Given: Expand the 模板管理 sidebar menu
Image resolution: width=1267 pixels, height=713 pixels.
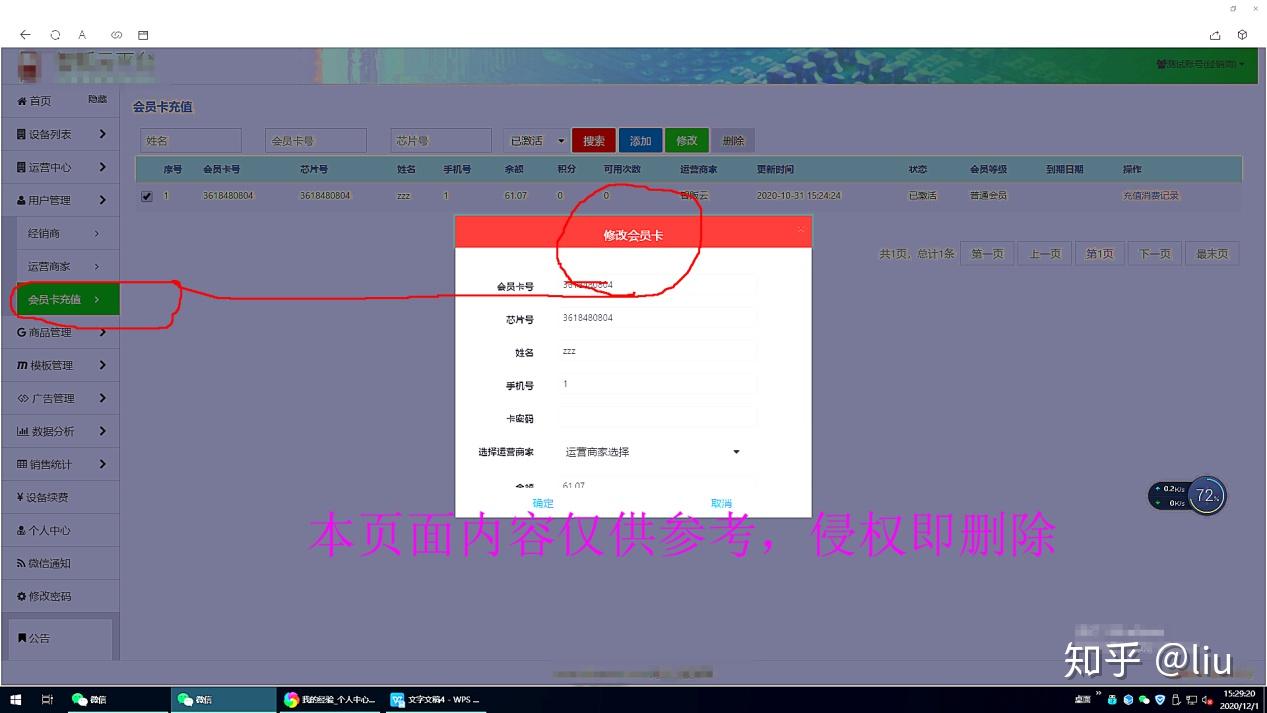Looking at the screenshot, I should (60, 365).
